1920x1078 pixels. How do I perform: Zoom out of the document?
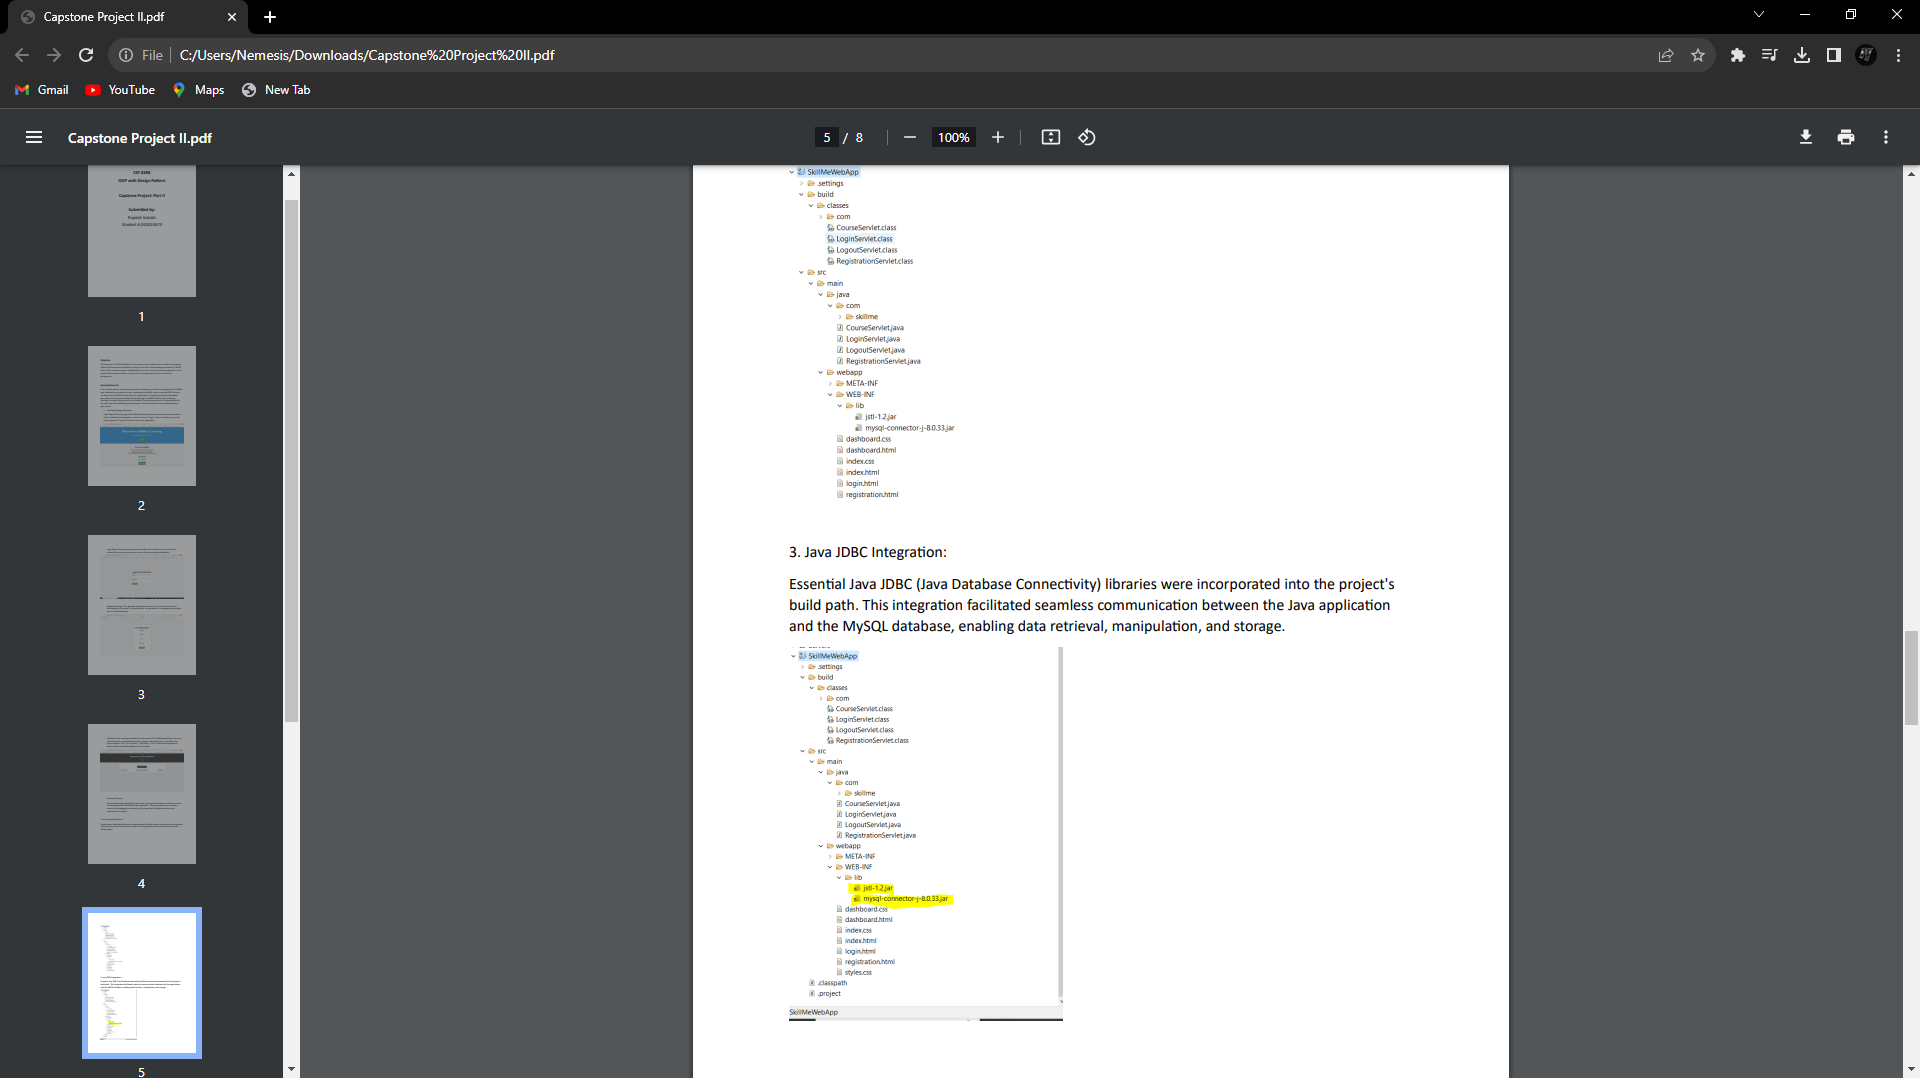[909, 137]
